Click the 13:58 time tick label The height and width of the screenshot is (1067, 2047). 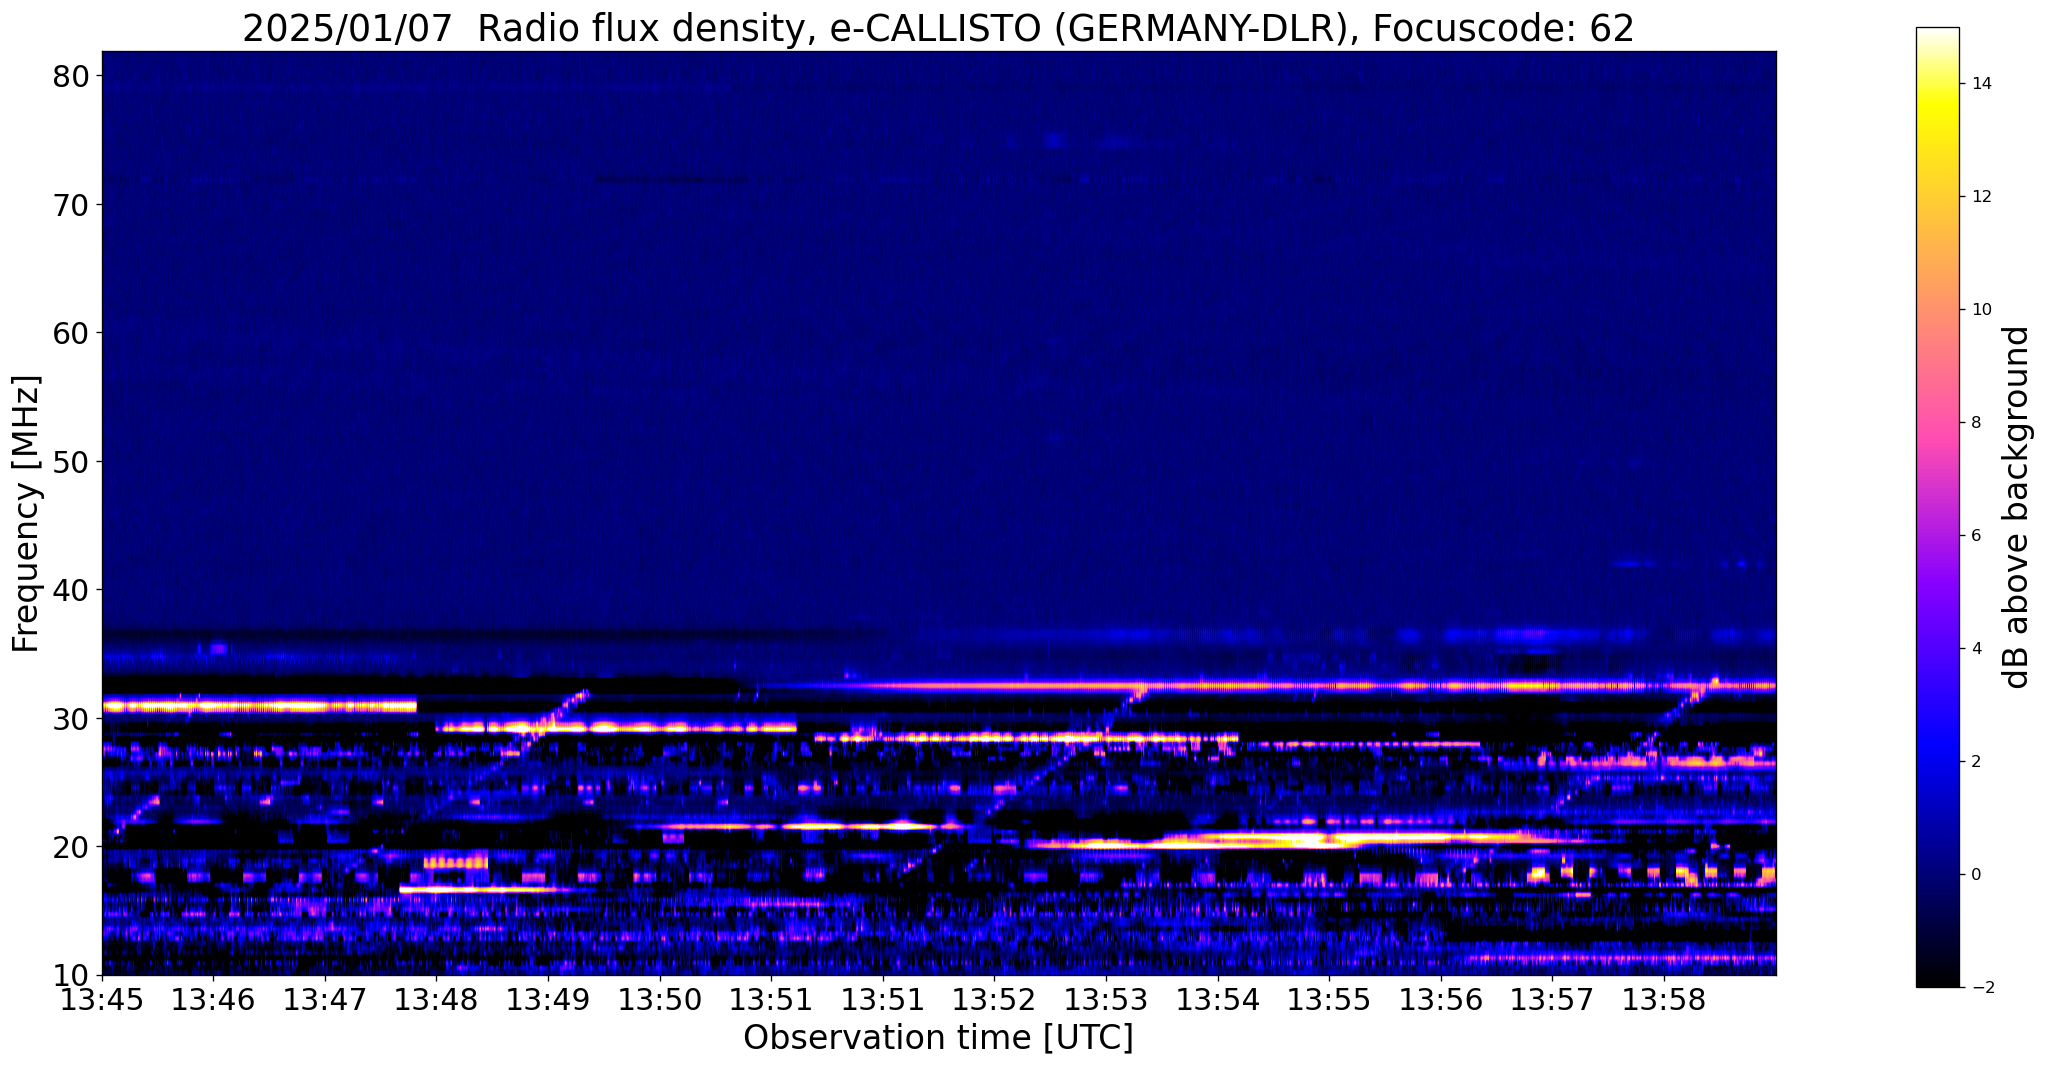[1664, 1000]
